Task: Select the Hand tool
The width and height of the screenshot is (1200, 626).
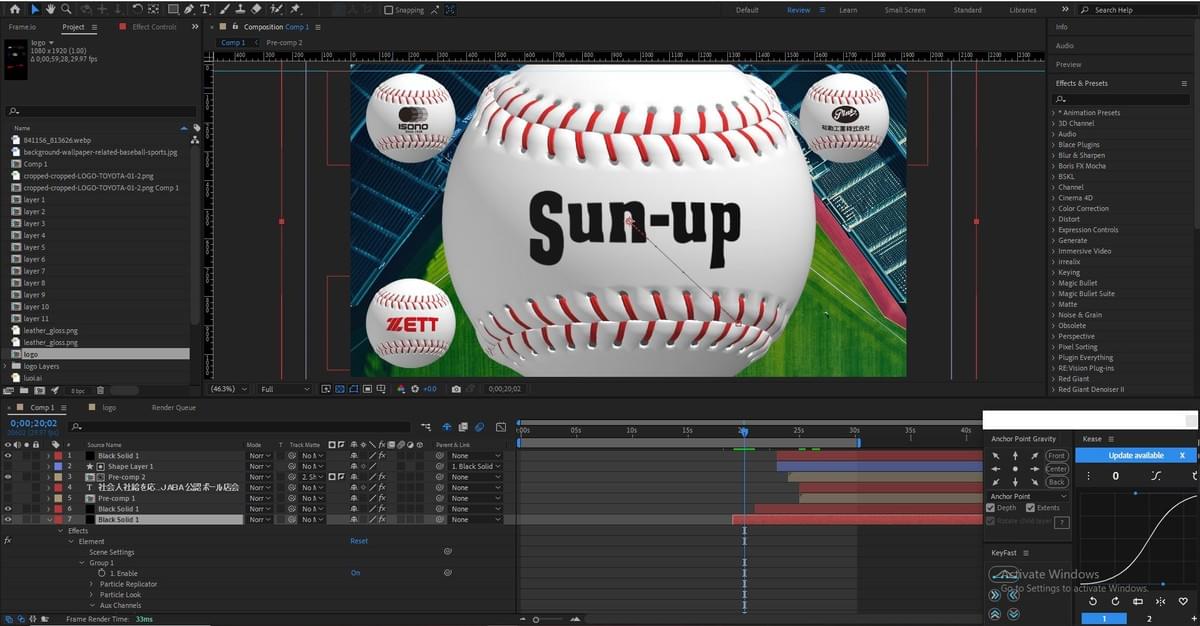Action: click(x=53, y=9)
